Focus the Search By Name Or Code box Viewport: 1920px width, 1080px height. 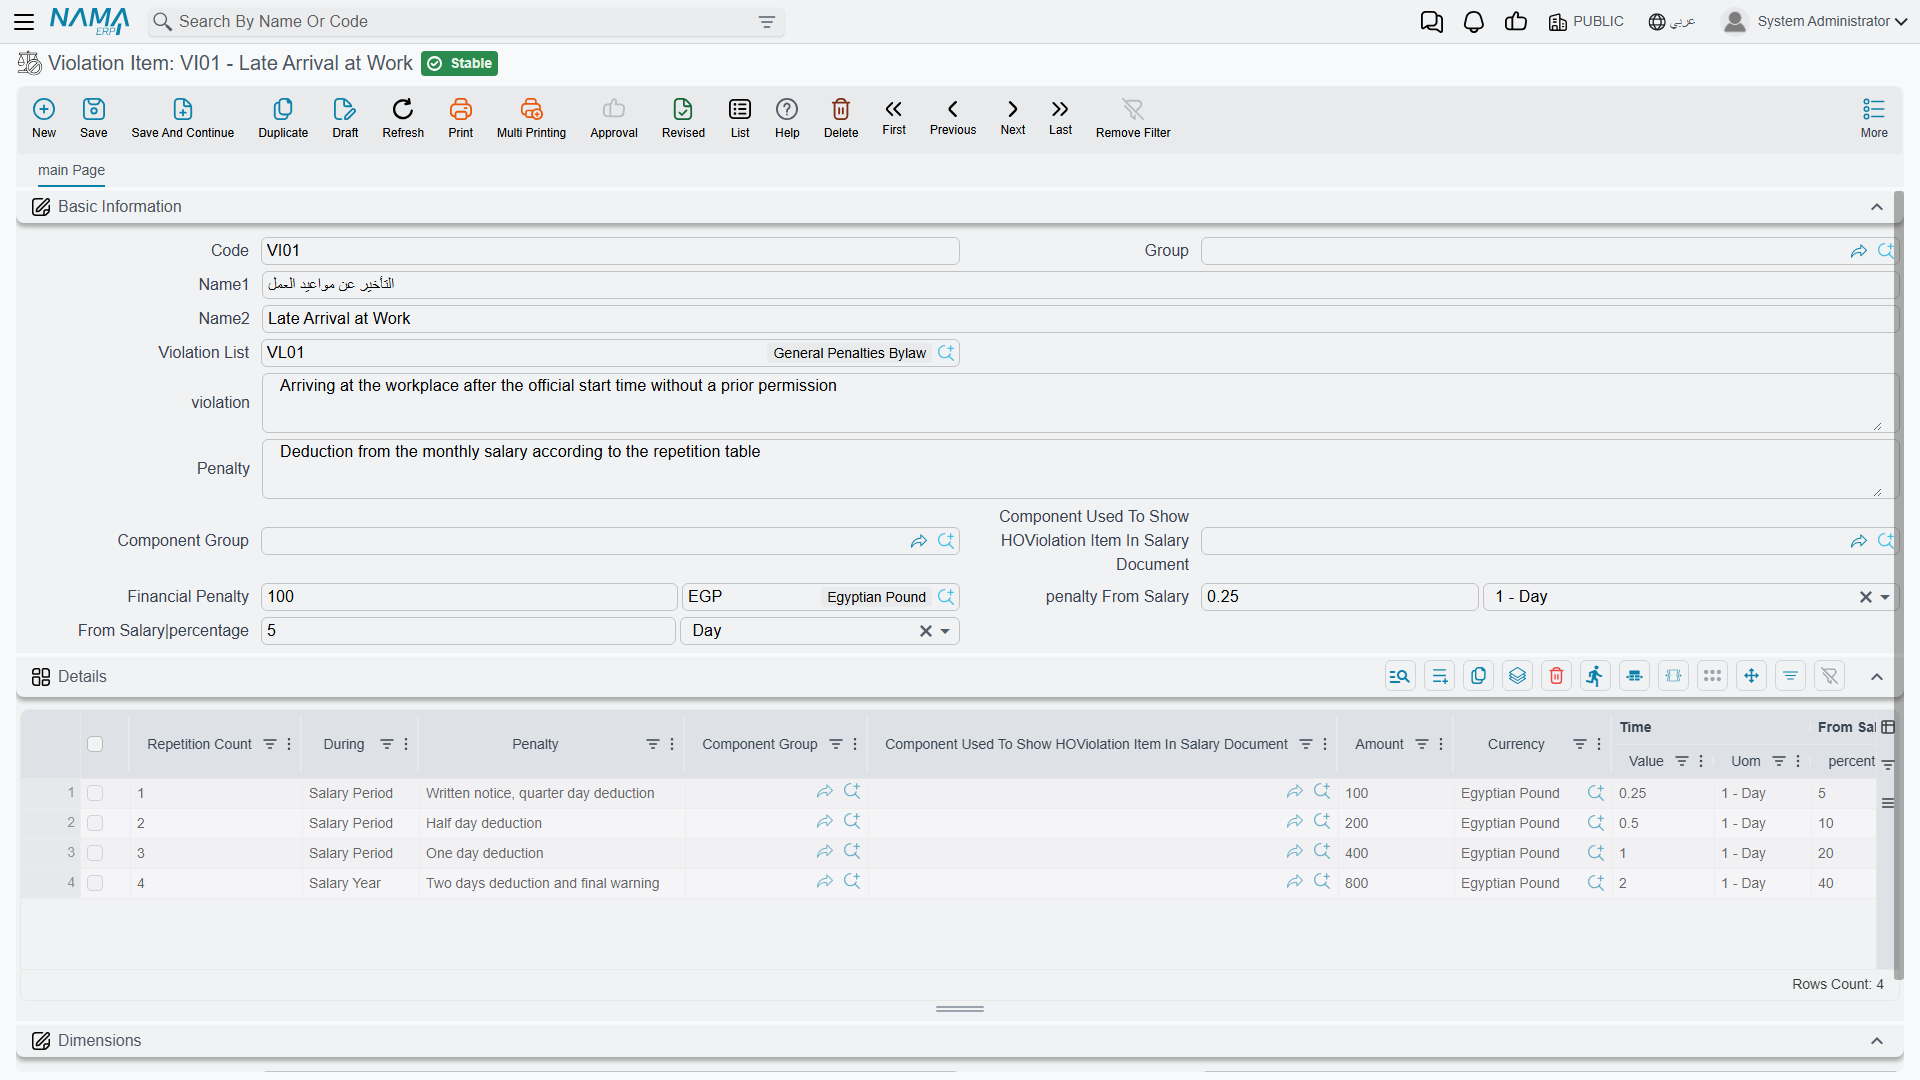tap(465, 22)
